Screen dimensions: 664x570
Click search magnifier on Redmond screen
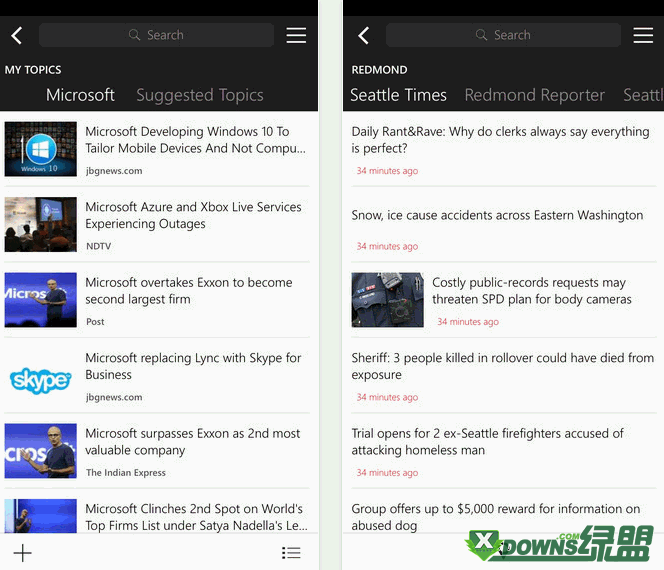481,35
